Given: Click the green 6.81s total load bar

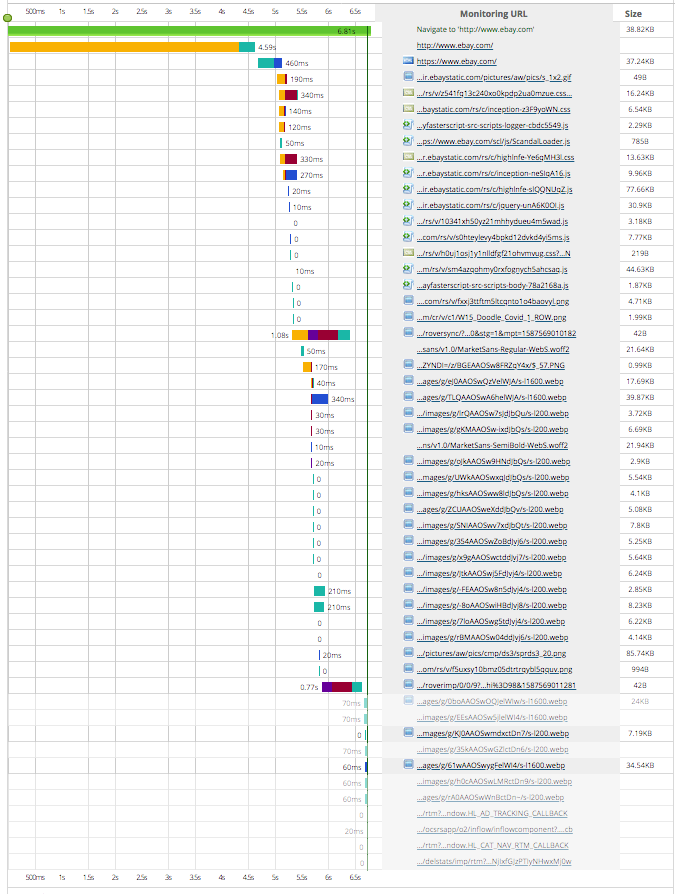Looking at the screenshot, I should coord(189,31).
